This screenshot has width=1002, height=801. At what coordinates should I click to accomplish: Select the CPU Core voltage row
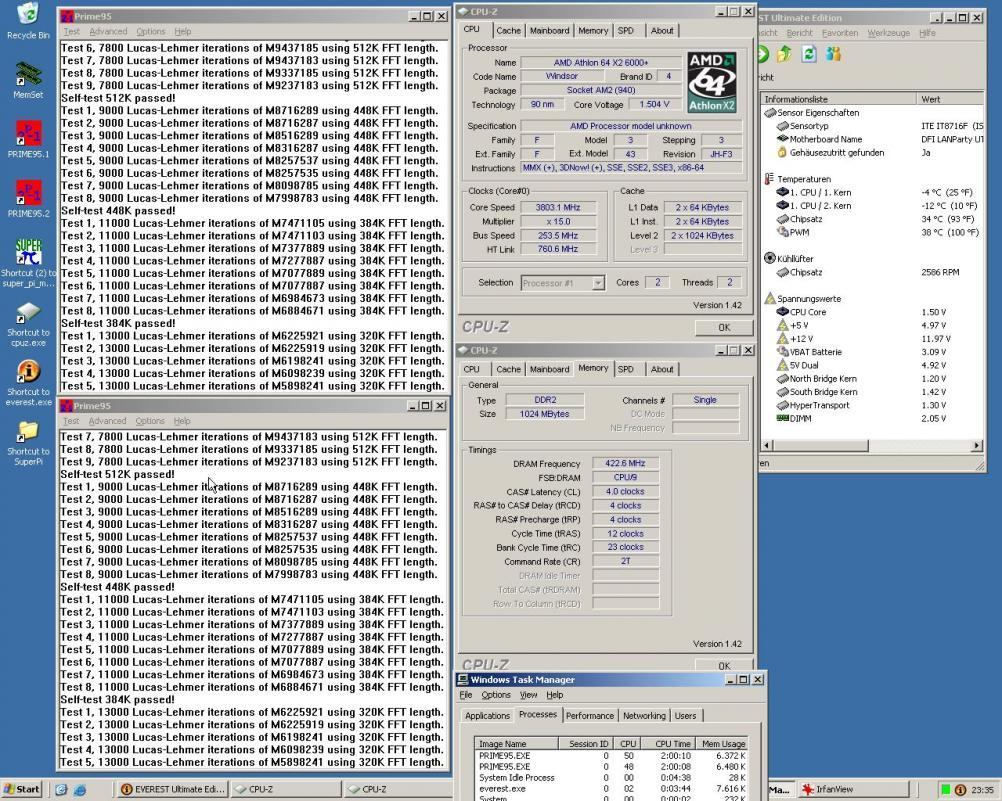point(872,312)
